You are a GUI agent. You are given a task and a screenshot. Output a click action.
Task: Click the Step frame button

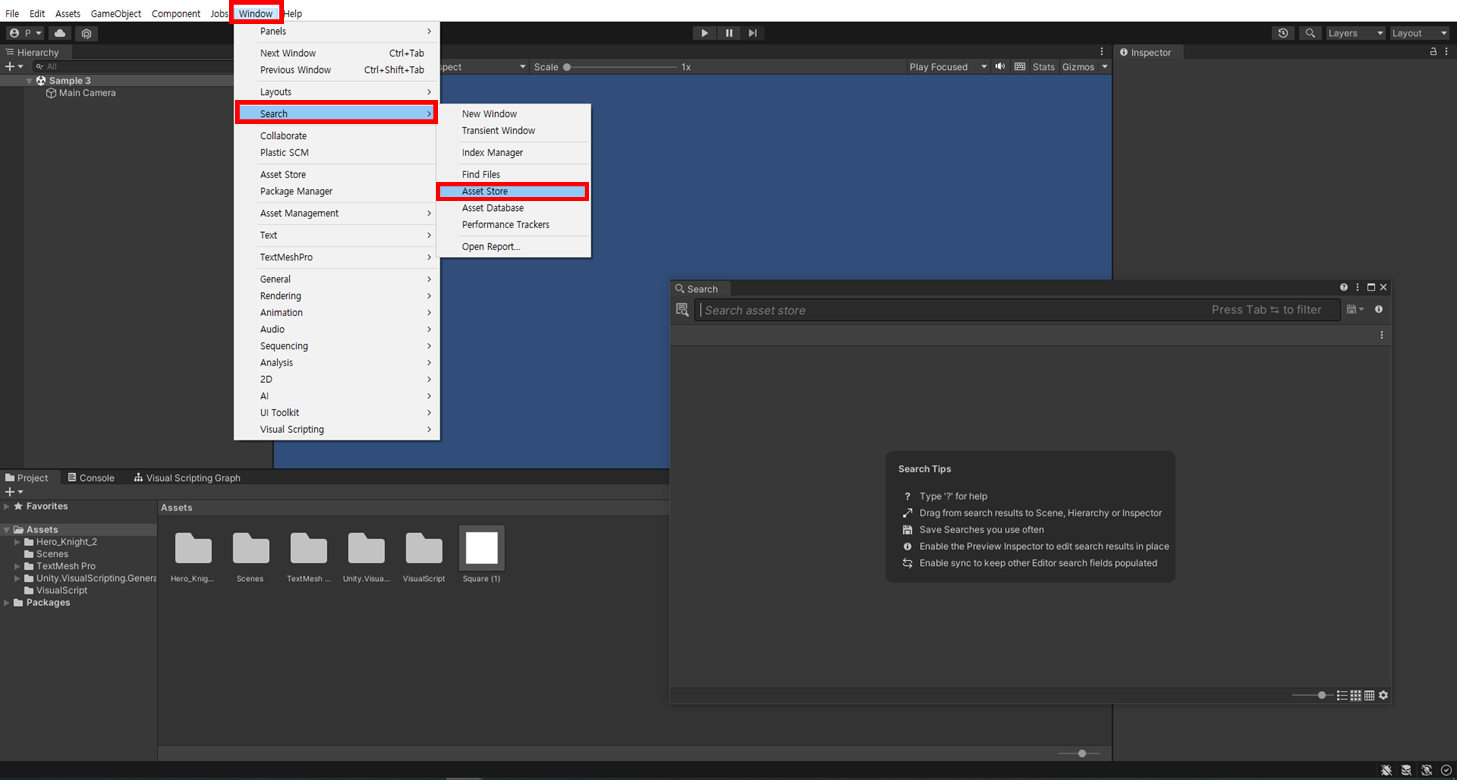[753, 33]
